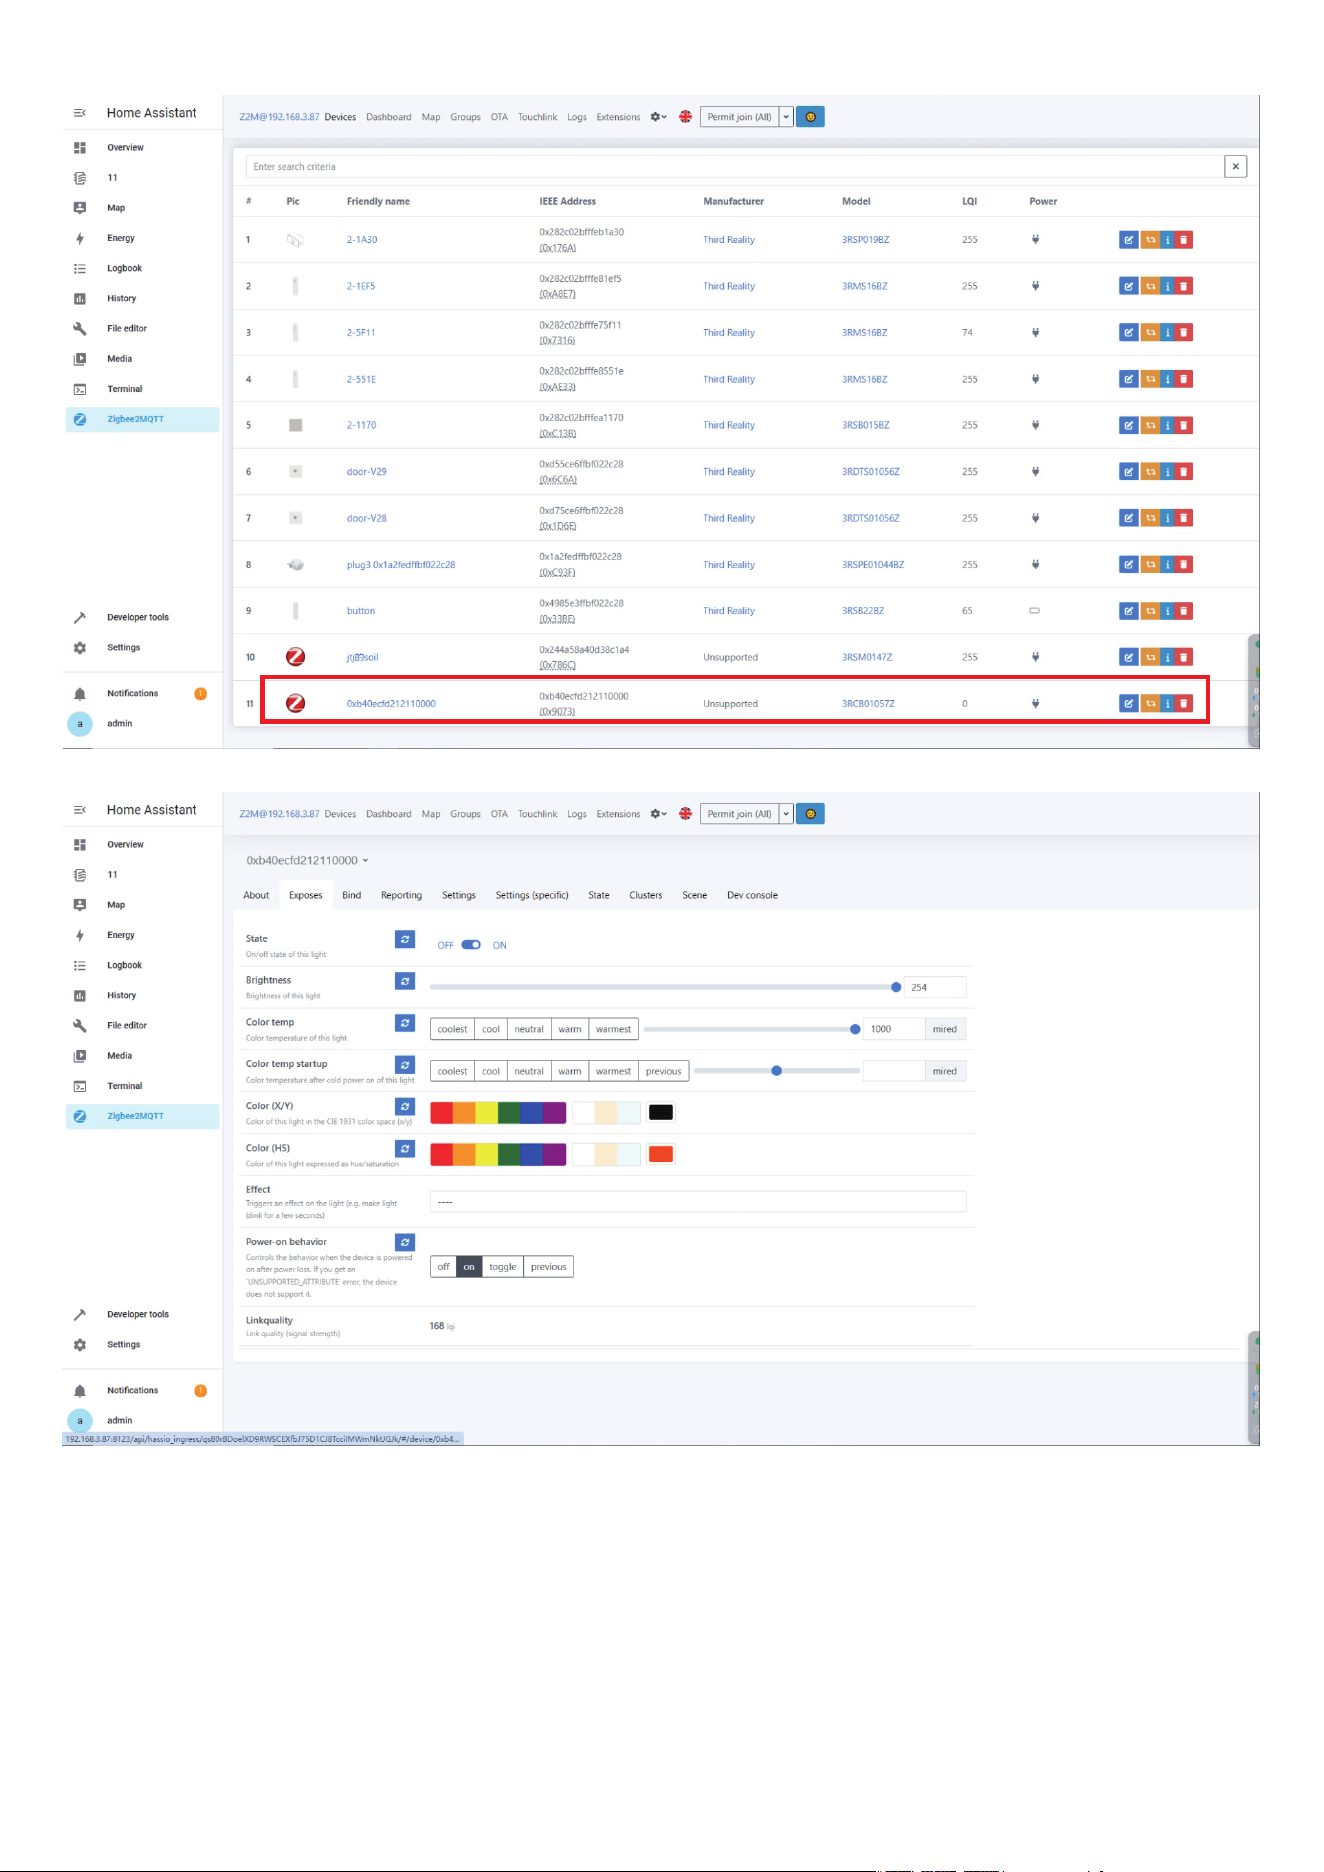1324x1872 pixels.
Task: Open the 0xb40ecfd212110000 device name dropdown
Action: click(307, 860)
